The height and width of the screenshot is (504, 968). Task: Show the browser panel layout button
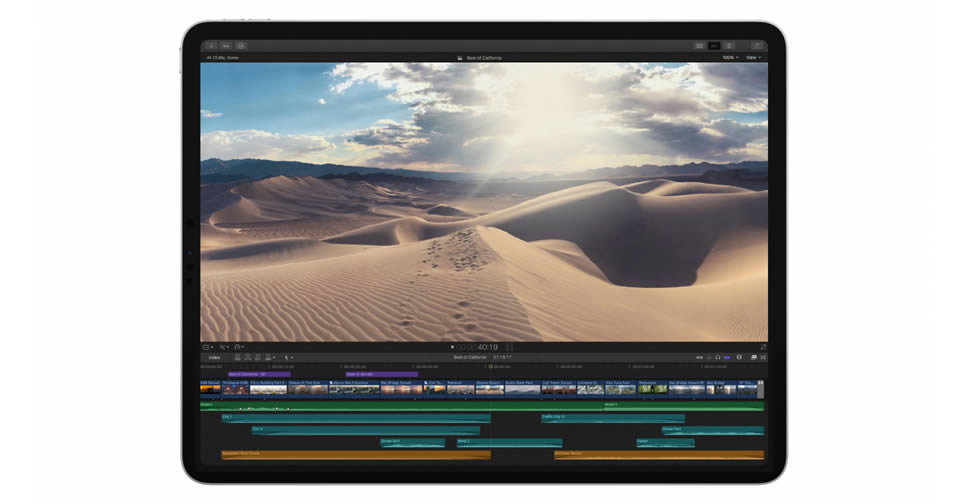click(699, 45)
